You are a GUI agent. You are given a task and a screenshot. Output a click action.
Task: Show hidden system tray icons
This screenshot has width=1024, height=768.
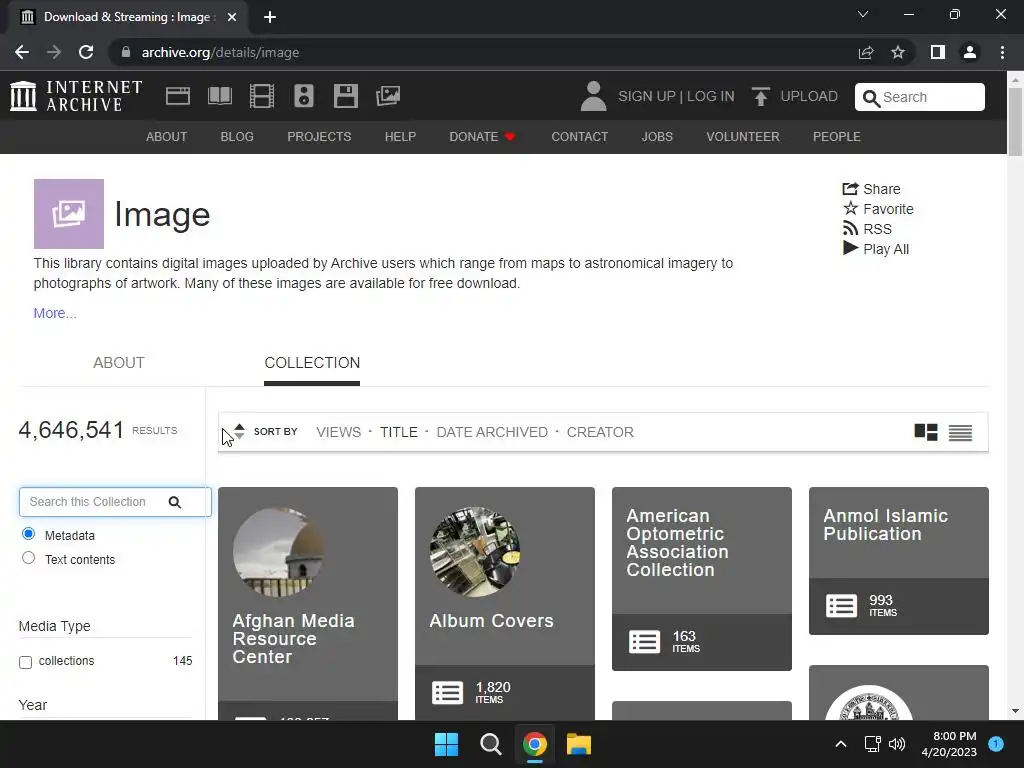click(841, 744)
